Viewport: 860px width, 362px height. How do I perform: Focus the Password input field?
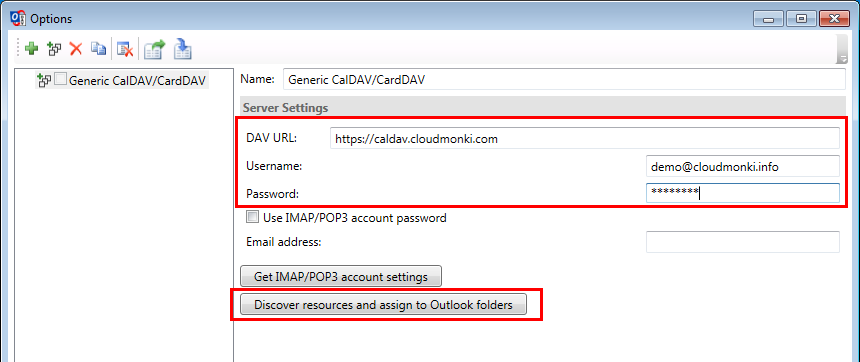pos(743,192)
